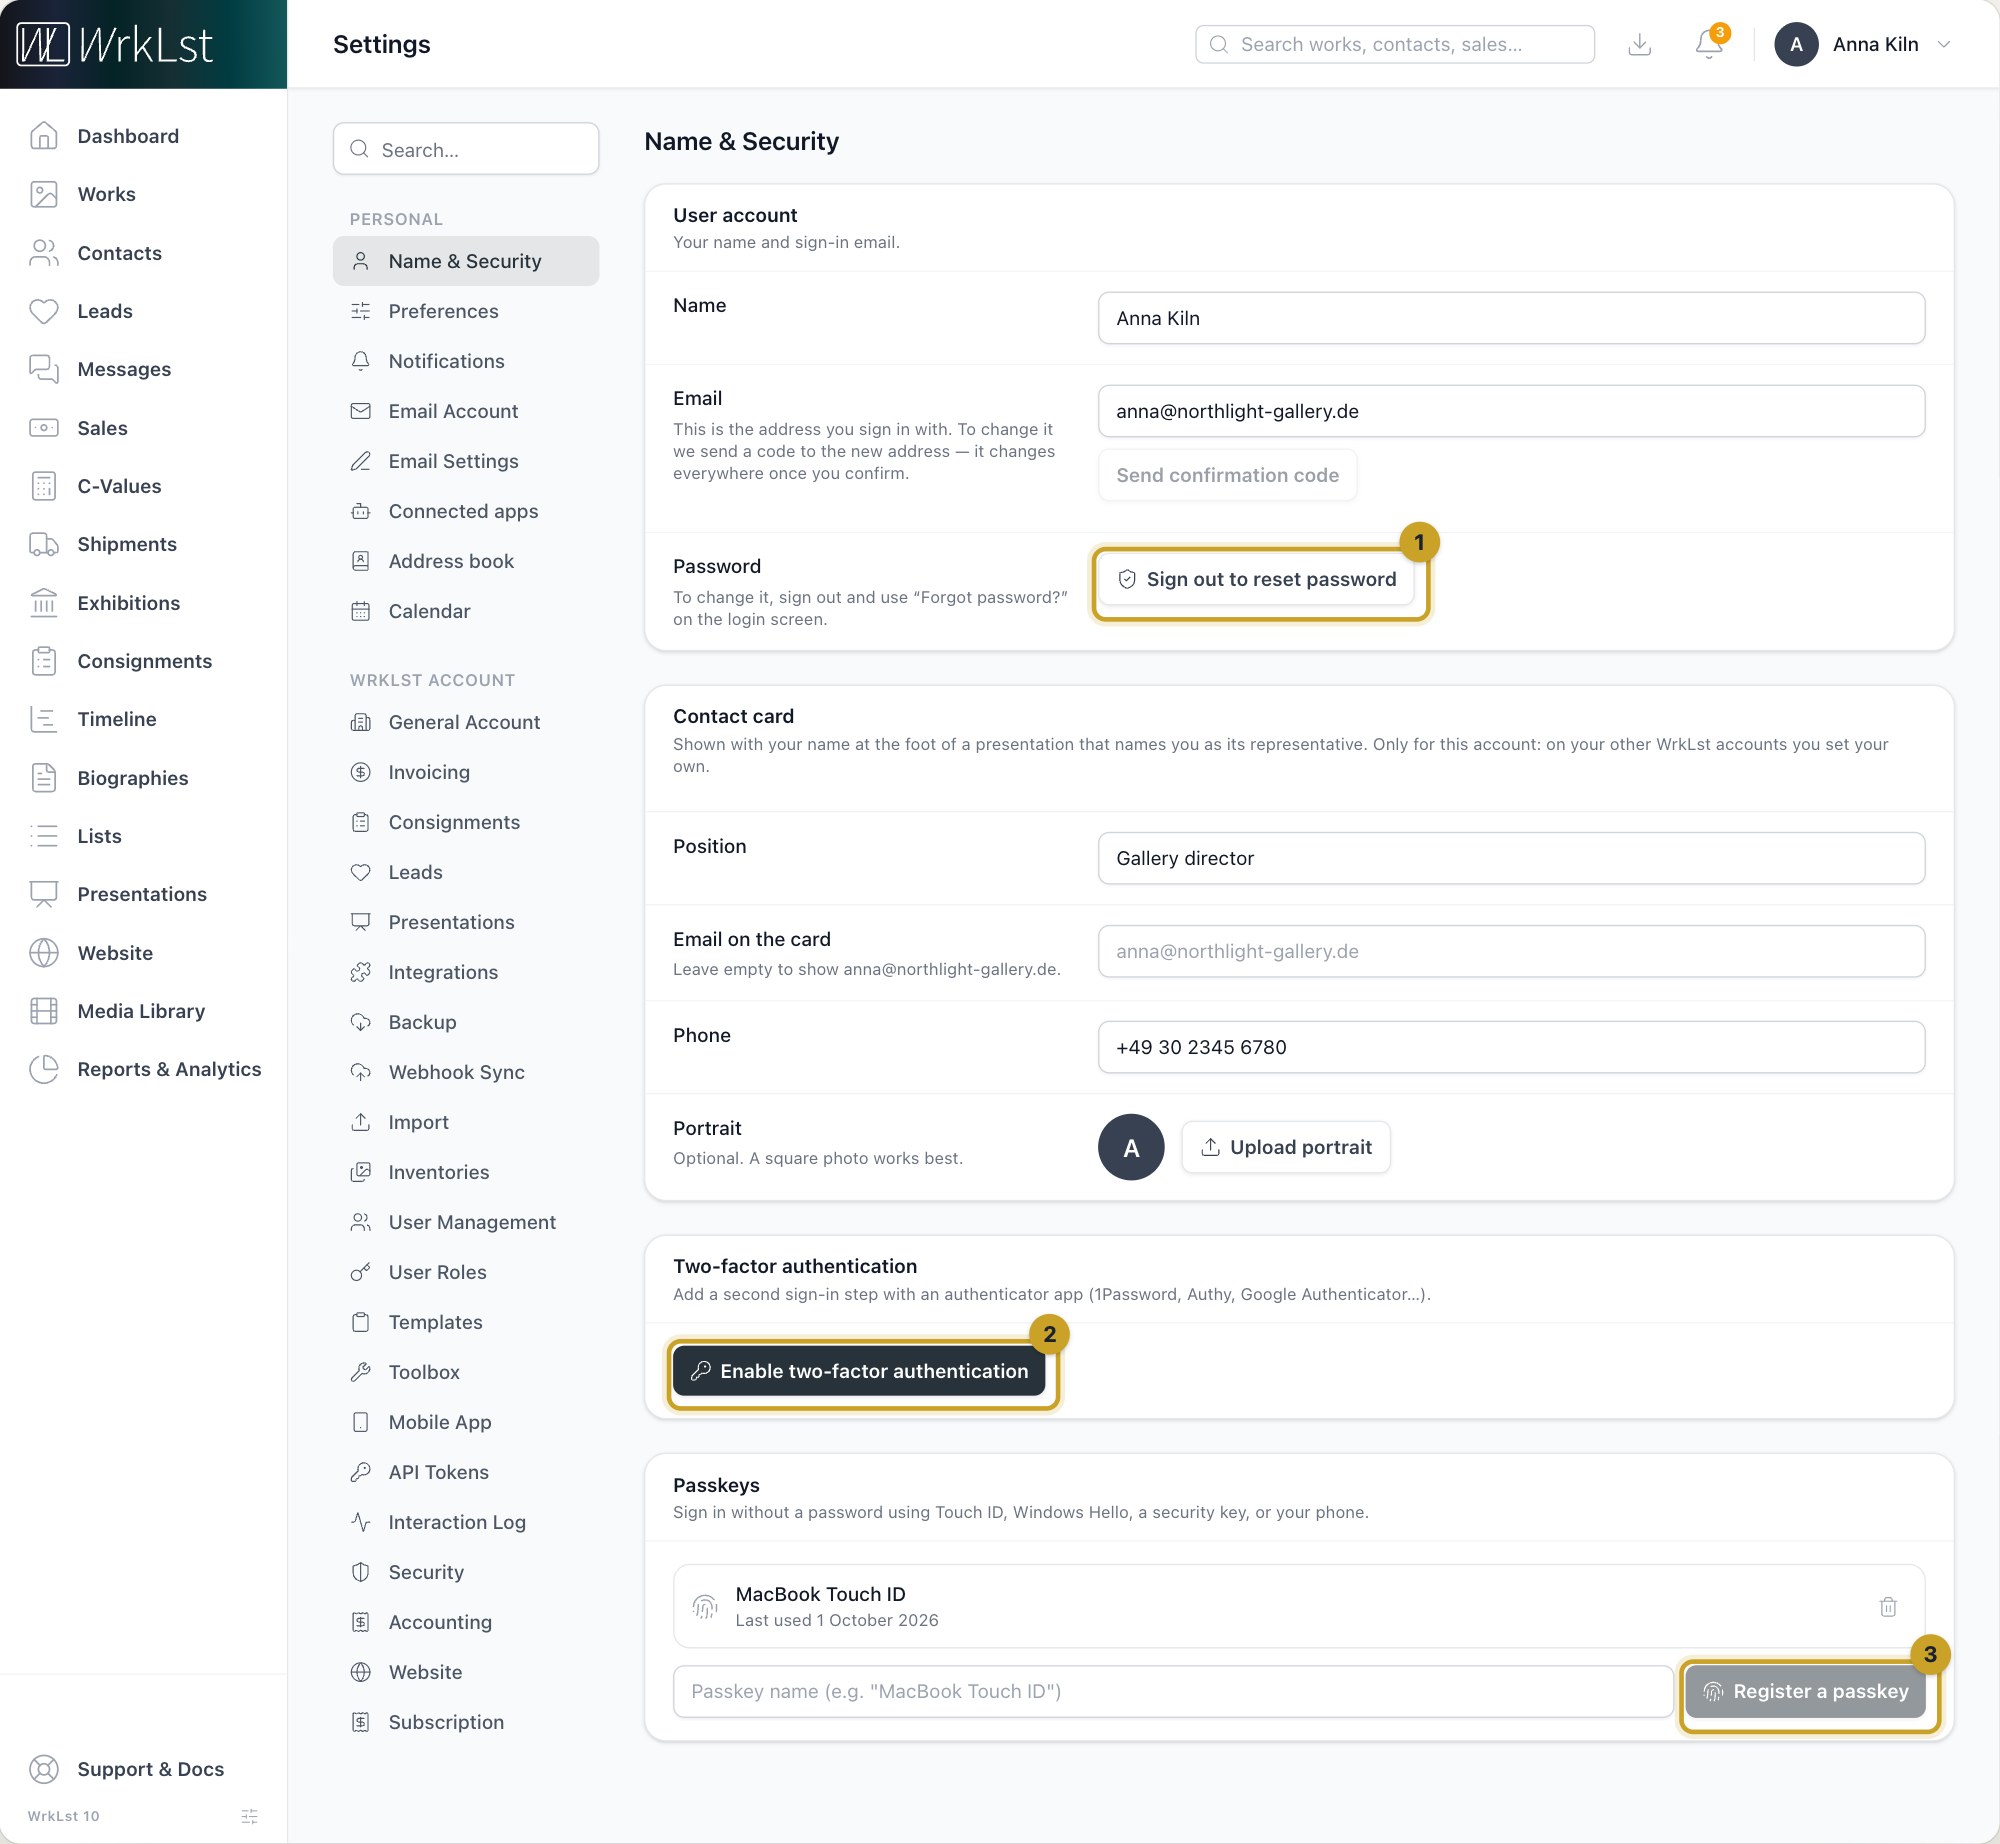Viewport: 2000px width, 1844px height.
Task: Open User Management settings
Action: [x=466, y=1222]
